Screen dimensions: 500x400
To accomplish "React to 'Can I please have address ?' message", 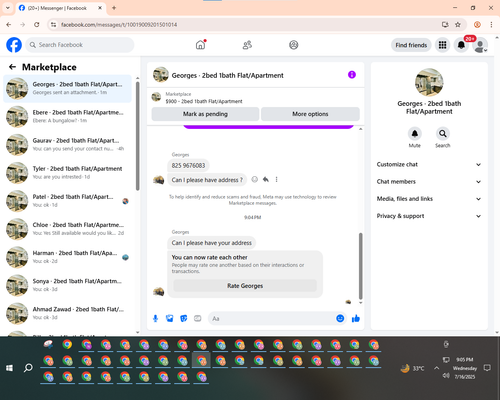I will 255,179.
